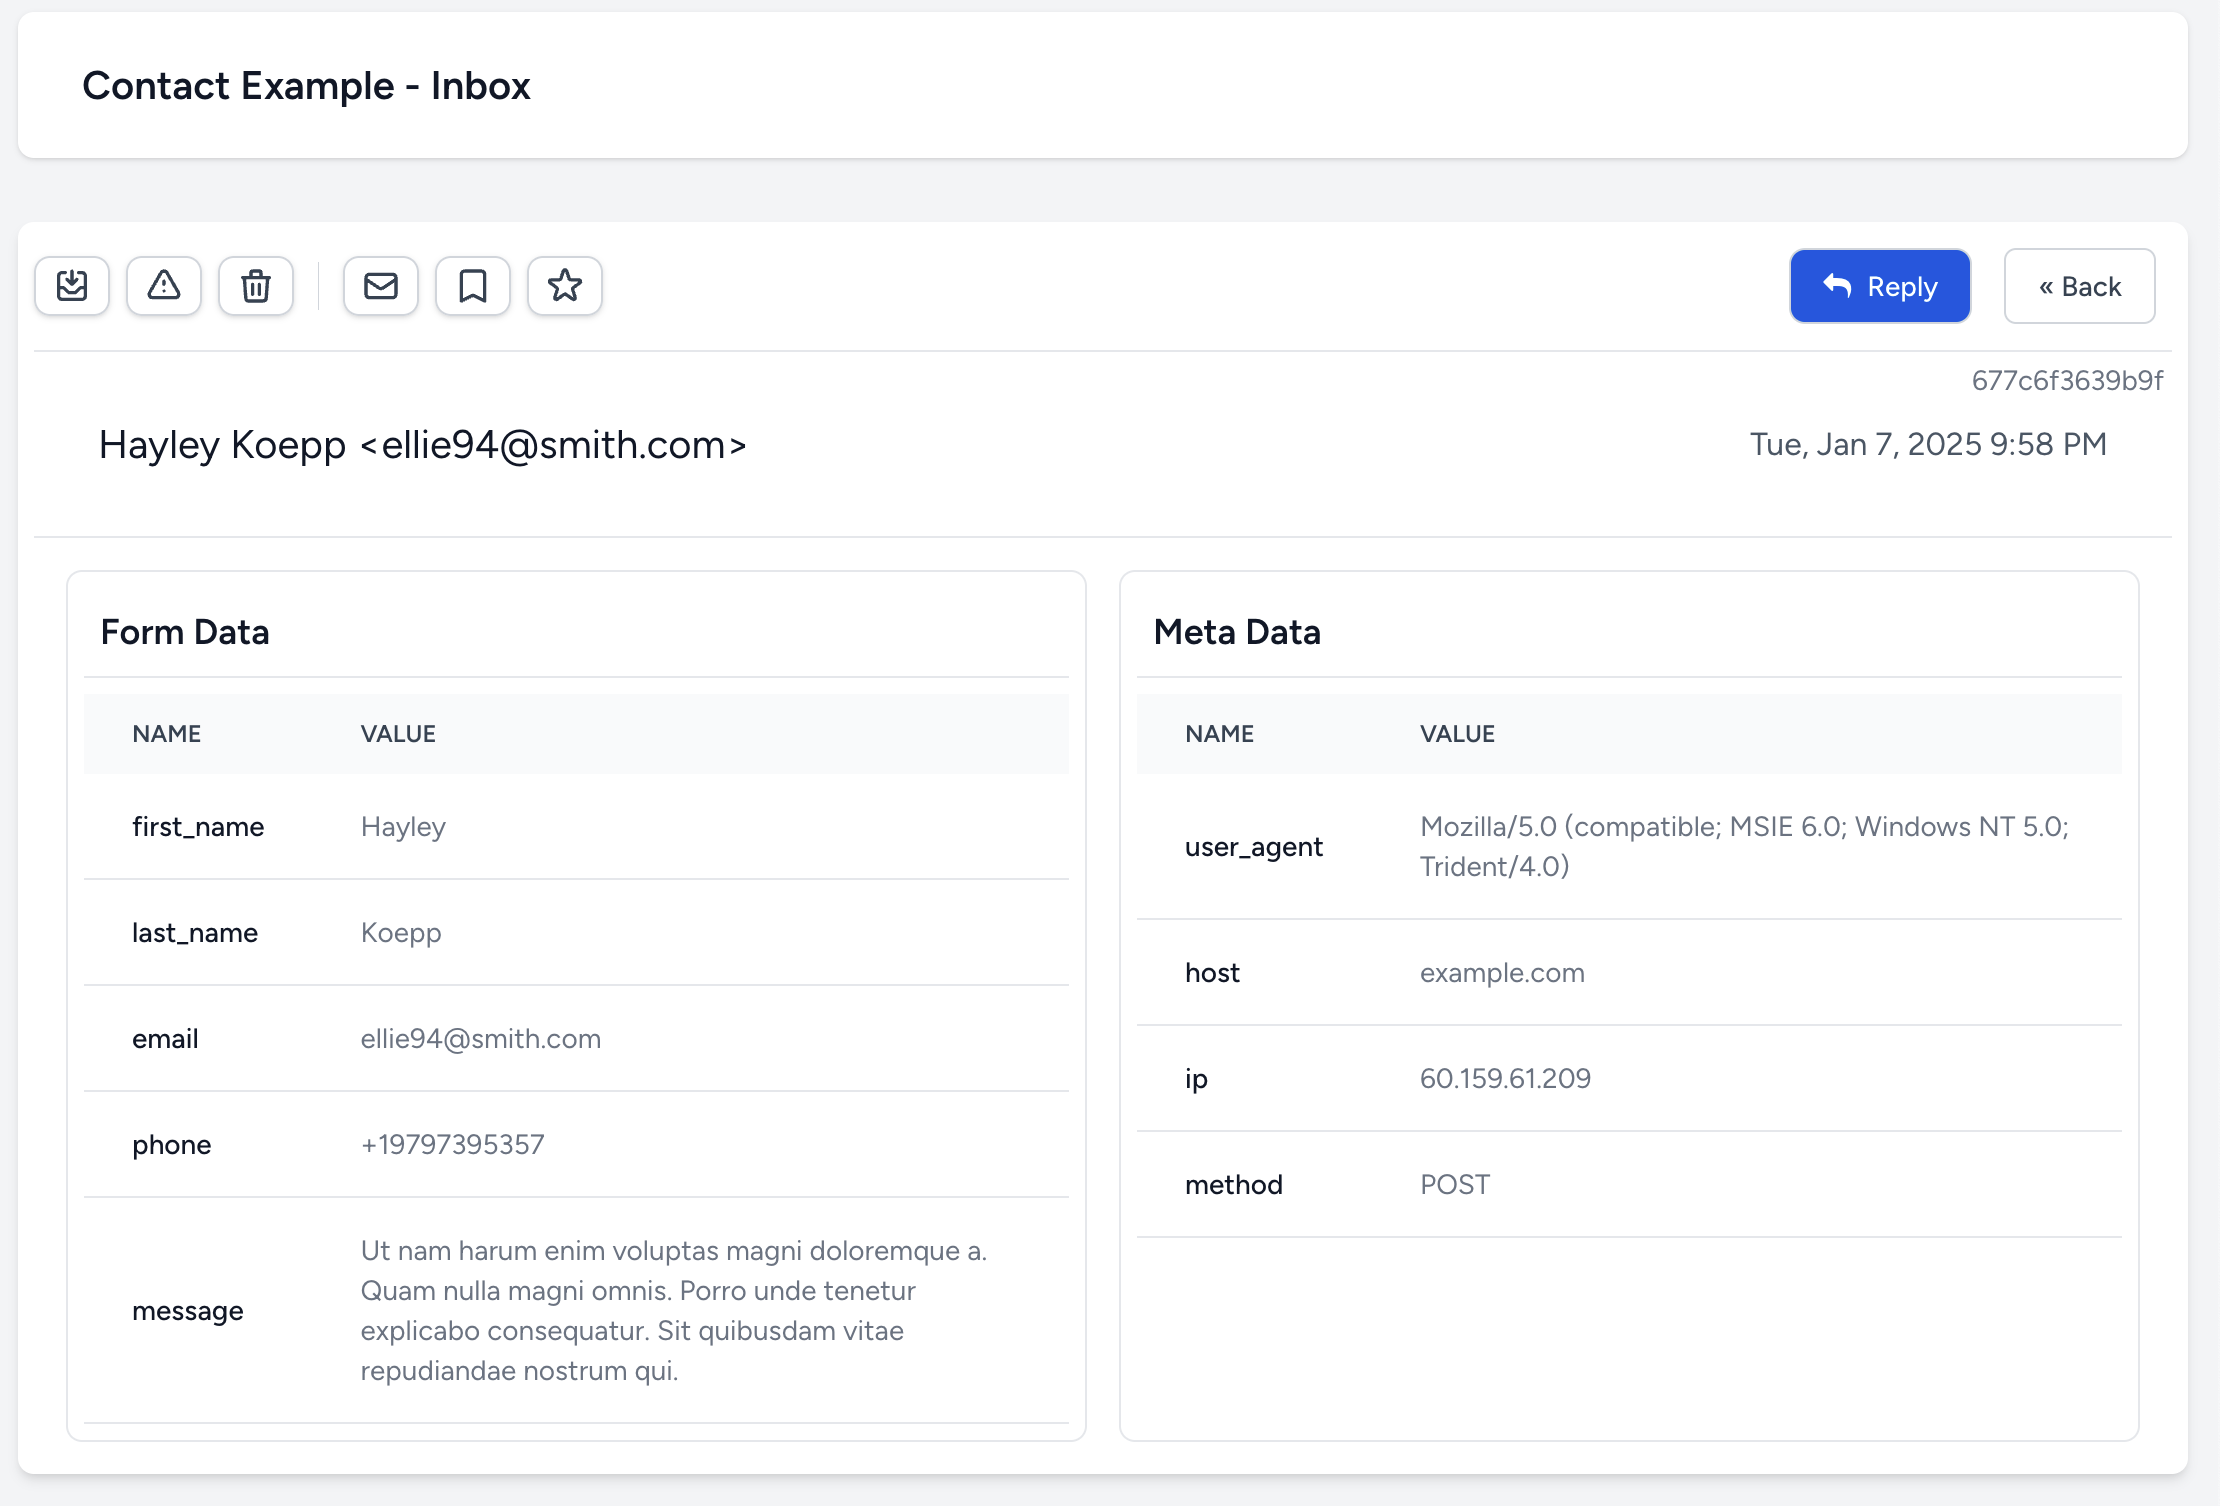Click the ip field label
This screenshot has width=2220, height=1506.
point(1196,1079)
